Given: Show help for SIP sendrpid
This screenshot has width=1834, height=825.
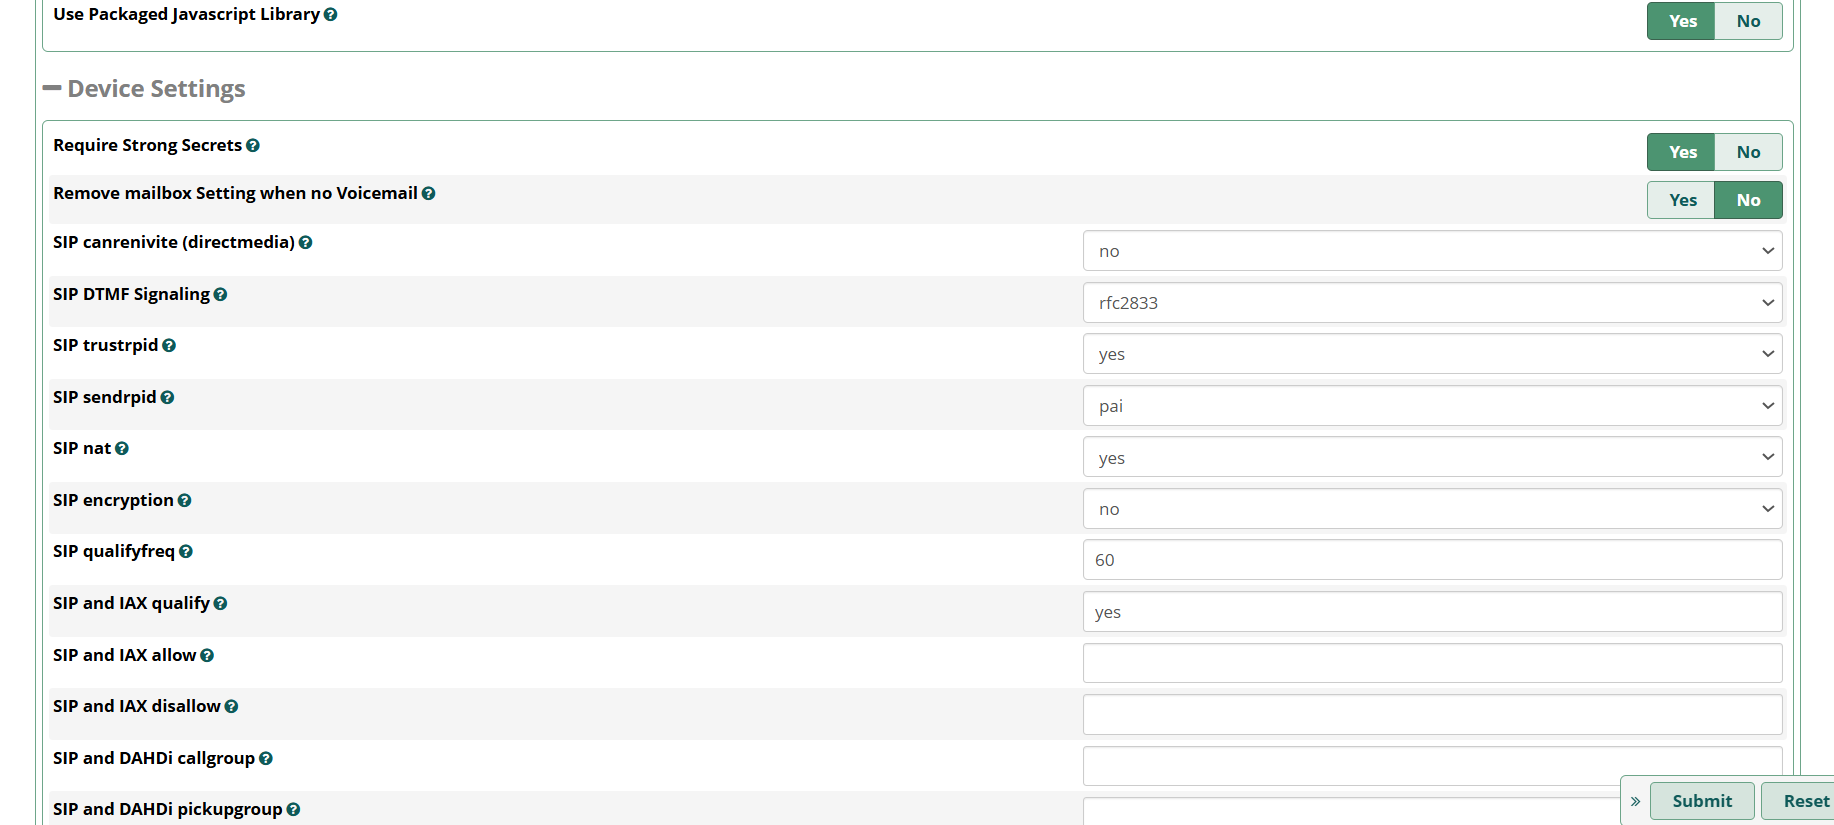Looking at the screenshot, I should (167, 398).
